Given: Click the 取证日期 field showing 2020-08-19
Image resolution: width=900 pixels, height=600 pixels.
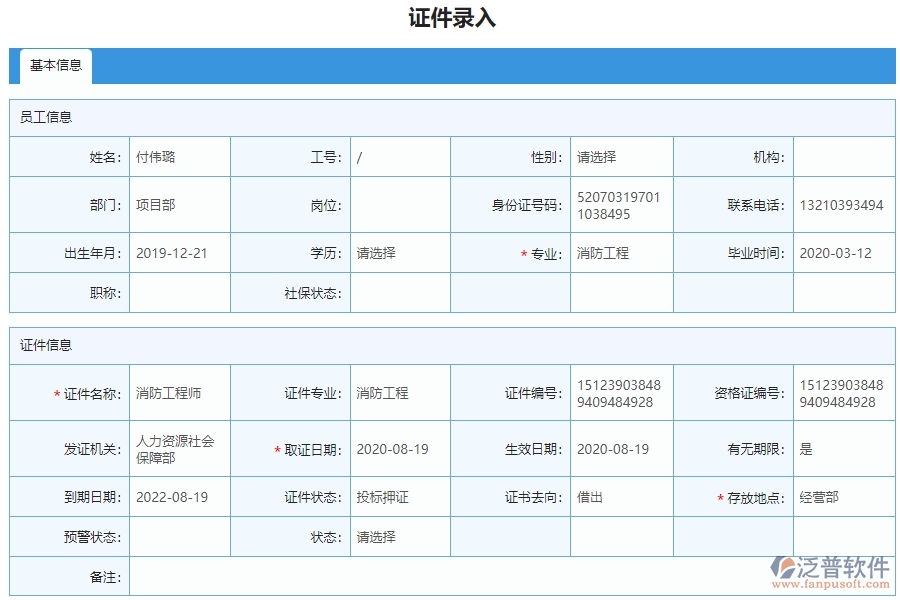Looking at the screenshot, I should point(400,448).
